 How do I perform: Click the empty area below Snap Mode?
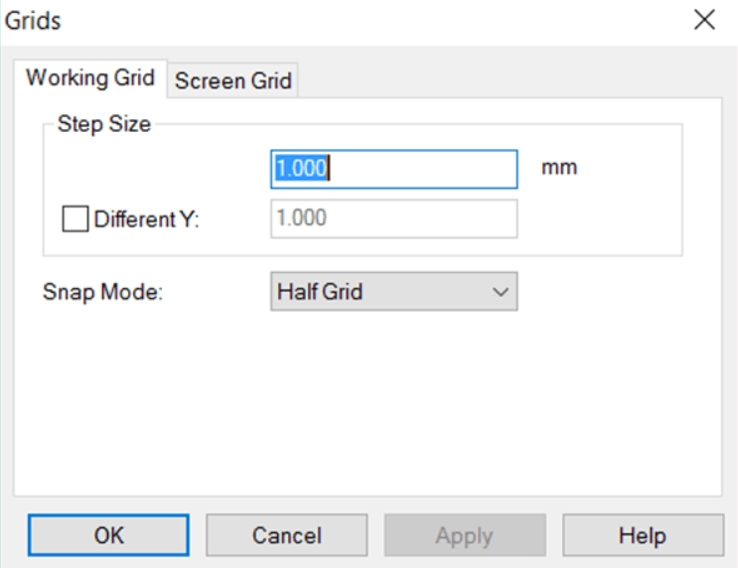pos(367,400)
